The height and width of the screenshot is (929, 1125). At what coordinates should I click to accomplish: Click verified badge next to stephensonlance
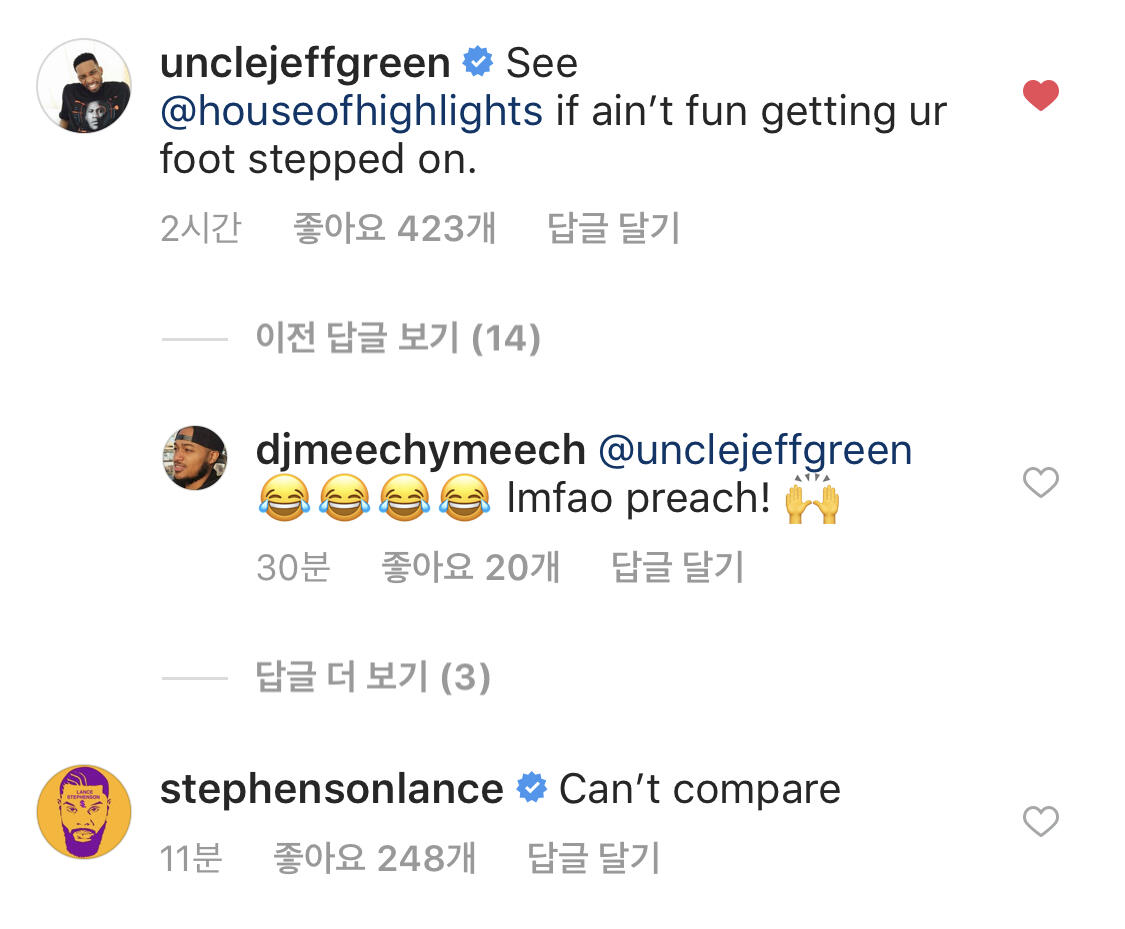pos(531,790)
